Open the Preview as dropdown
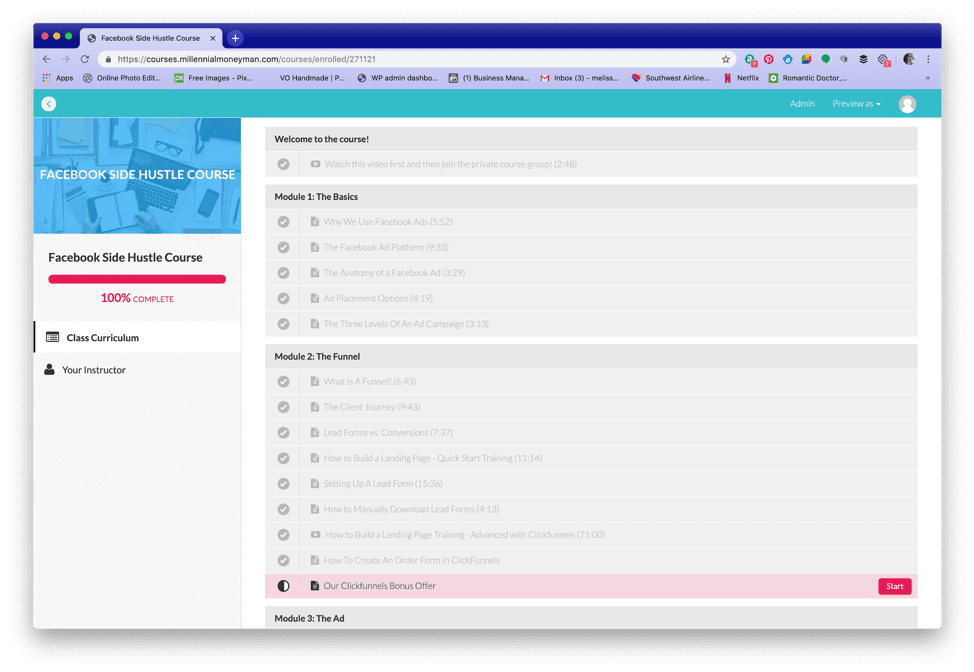The height and width of the screenshot is (672, 974). coord(856,104)
